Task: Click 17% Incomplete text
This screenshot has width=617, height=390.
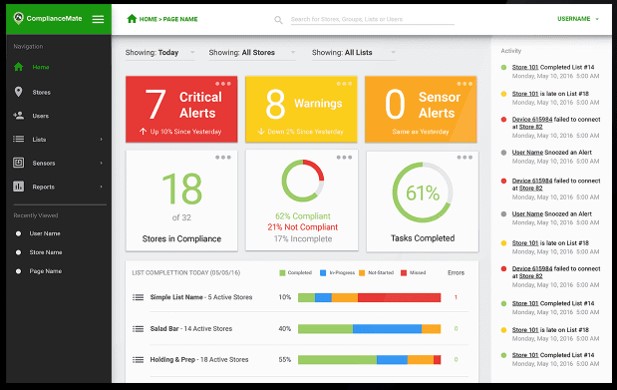Action: (x=303, y=238)
